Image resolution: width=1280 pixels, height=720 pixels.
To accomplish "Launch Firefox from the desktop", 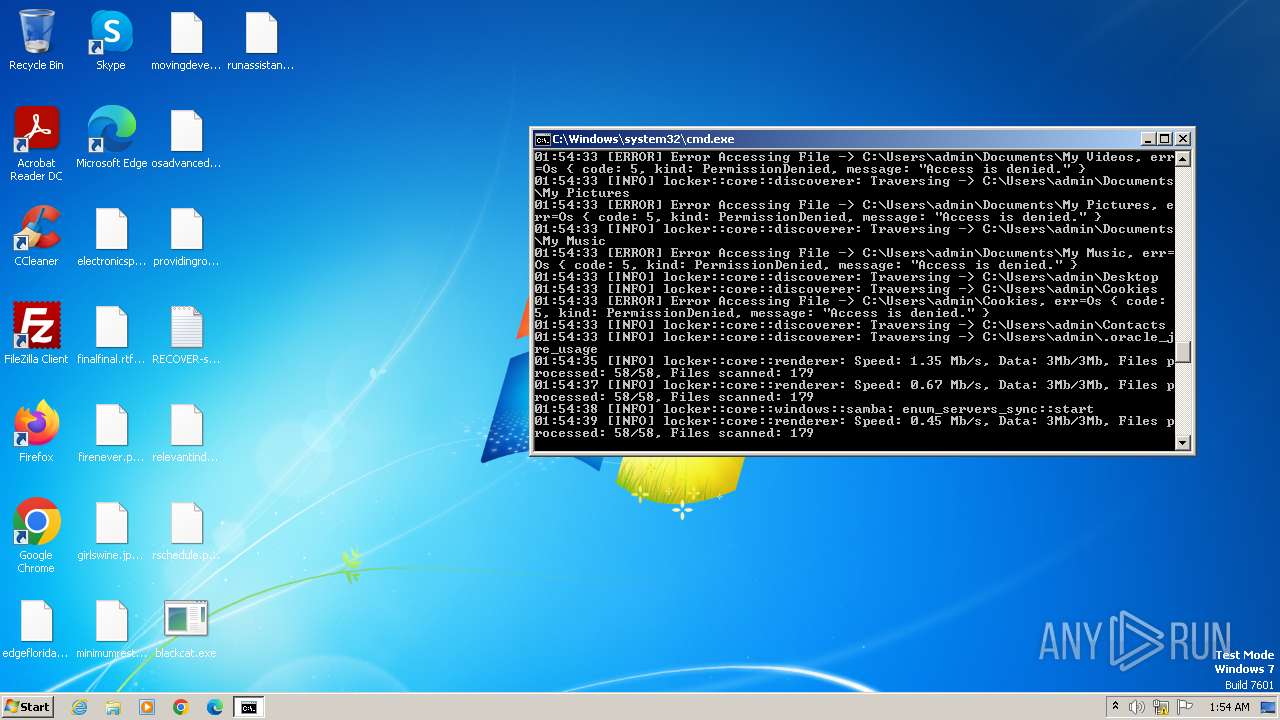I will 36,432.
